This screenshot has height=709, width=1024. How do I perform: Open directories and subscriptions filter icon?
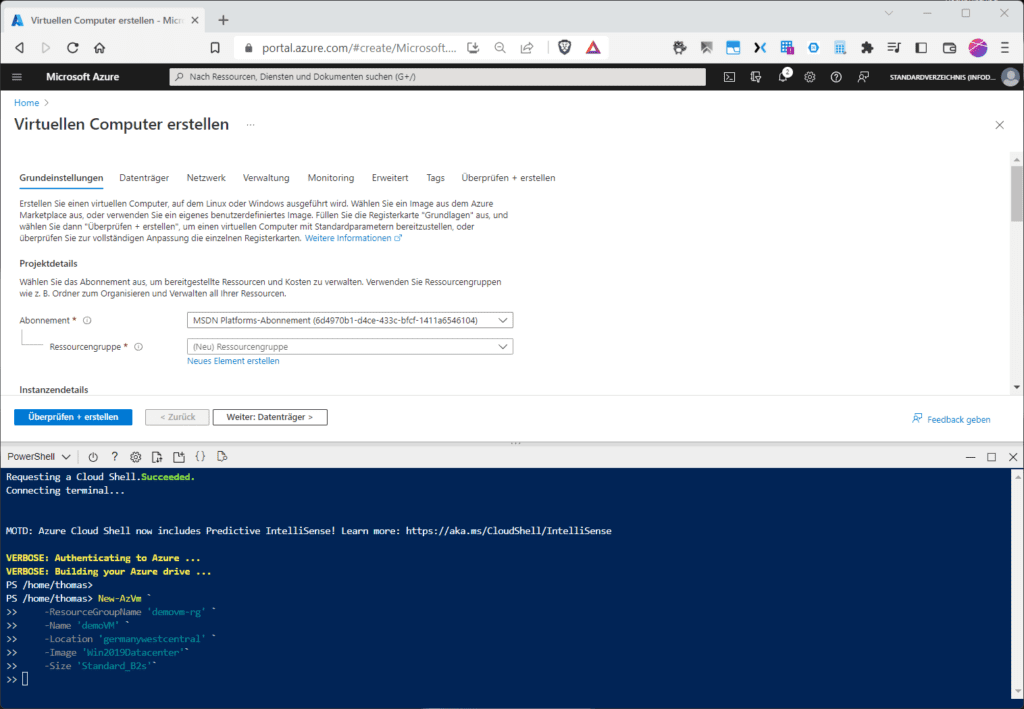(756, 77)
